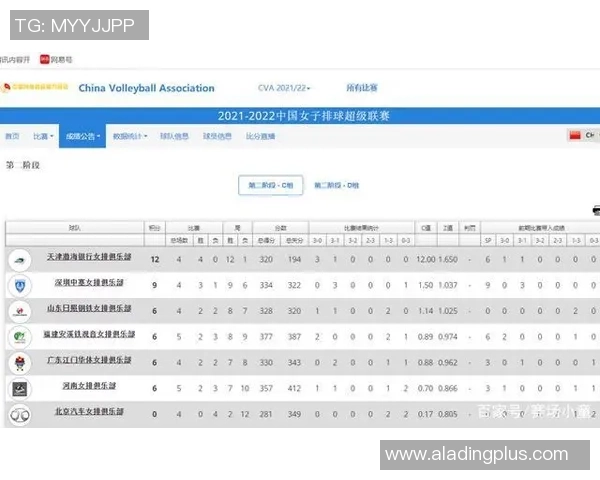
Task: Click the red NetEase bookmark icon
Action: point(44,59)
